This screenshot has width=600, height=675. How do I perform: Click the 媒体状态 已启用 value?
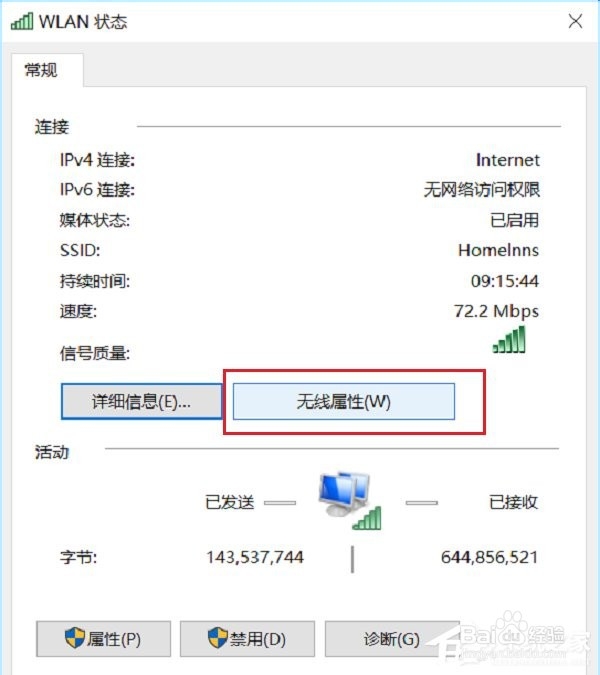coord(515,220)
